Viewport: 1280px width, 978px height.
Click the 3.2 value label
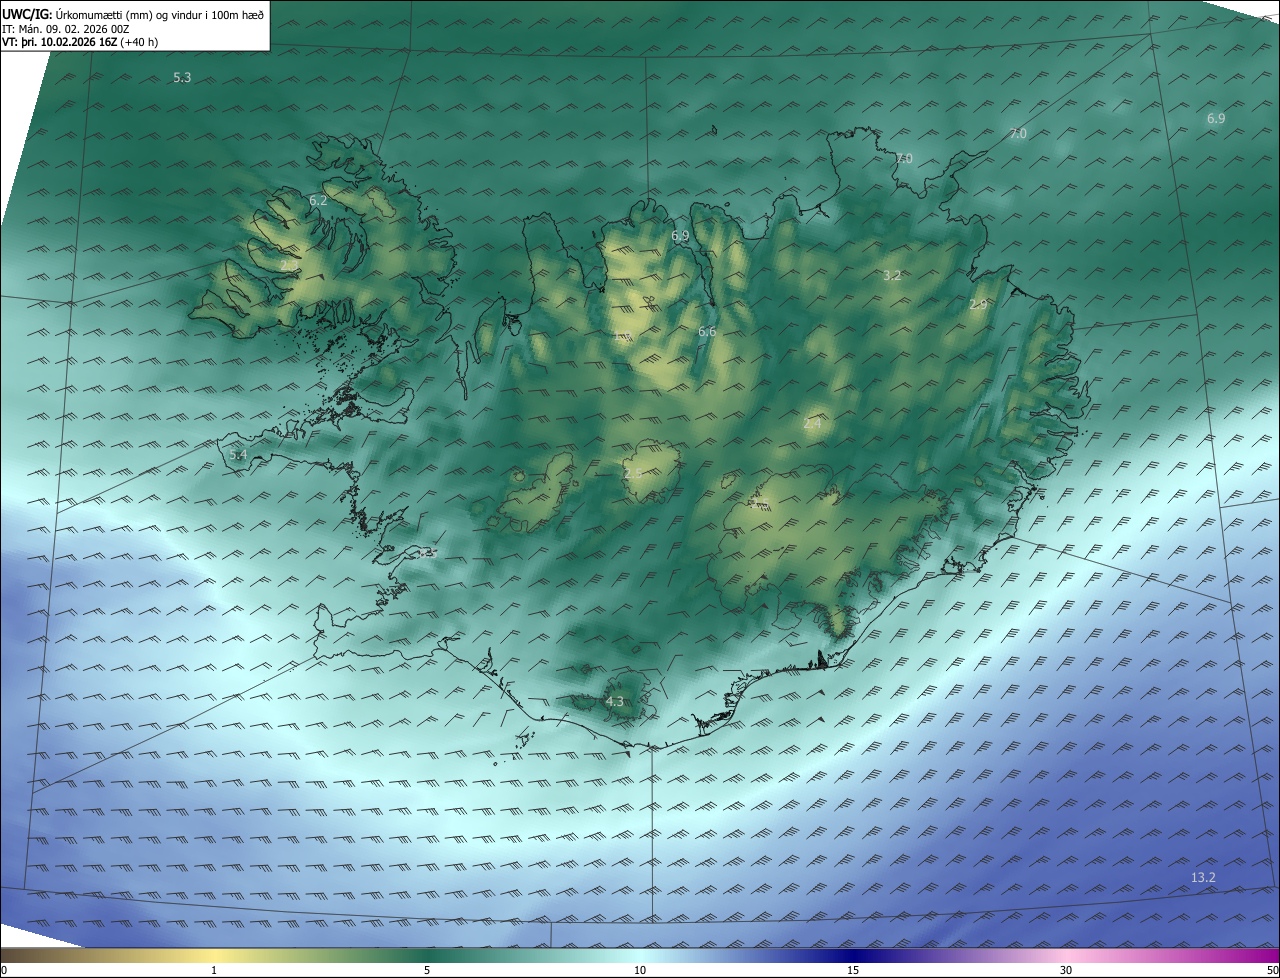(893, 276)
